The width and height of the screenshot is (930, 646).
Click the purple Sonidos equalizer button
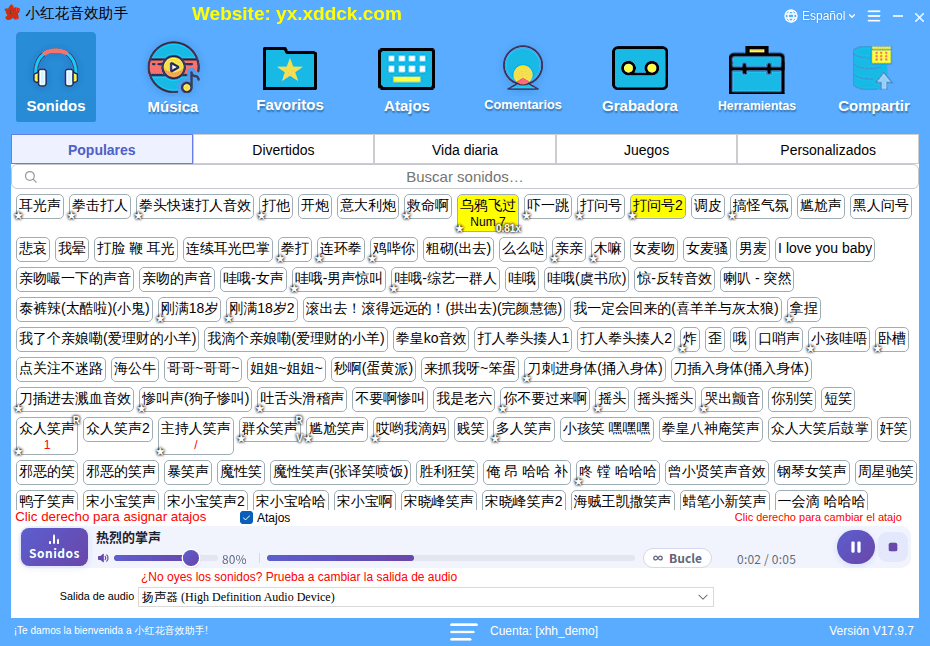click(x=55, y=547)
